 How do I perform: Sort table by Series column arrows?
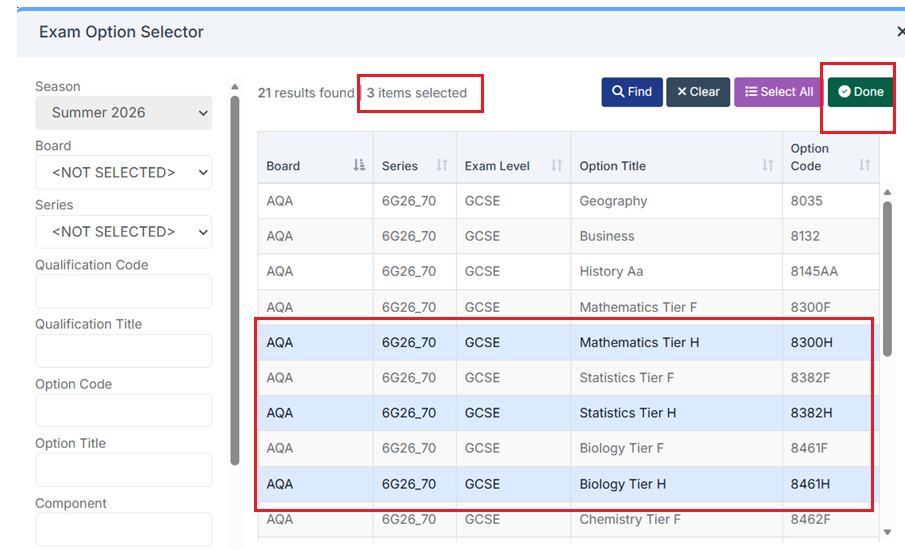pos(441,166)
